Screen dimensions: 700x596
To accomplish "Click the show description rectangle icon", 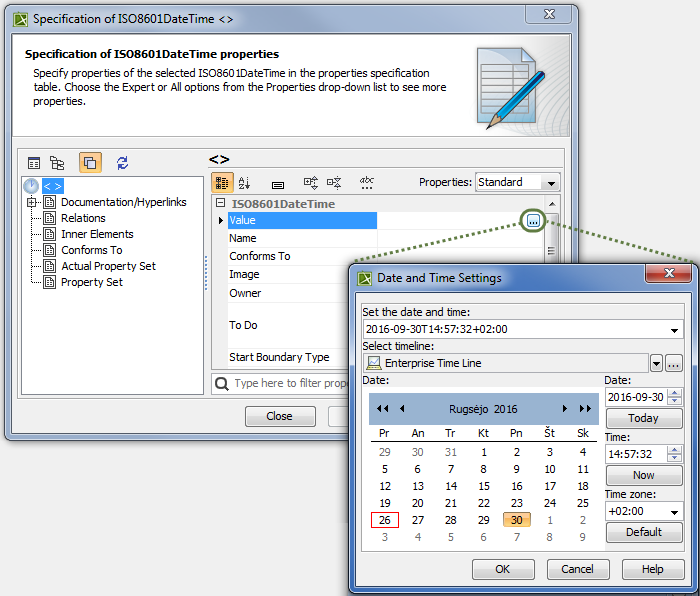I will point(278,185).
